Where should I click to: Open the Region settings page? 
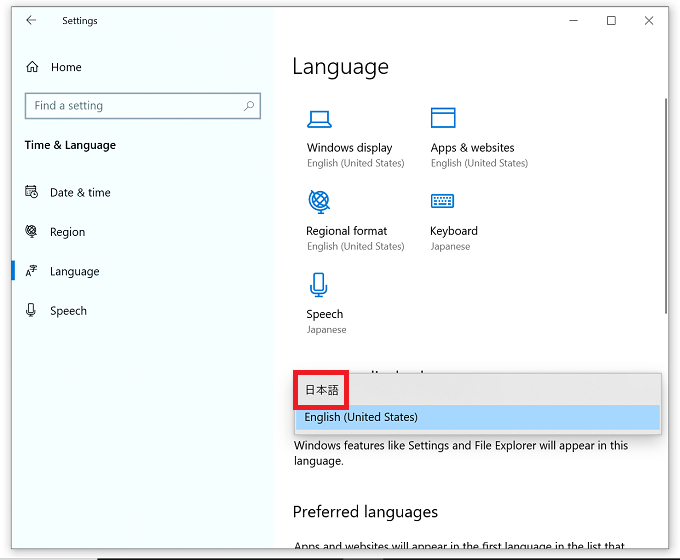coord(68,232)
